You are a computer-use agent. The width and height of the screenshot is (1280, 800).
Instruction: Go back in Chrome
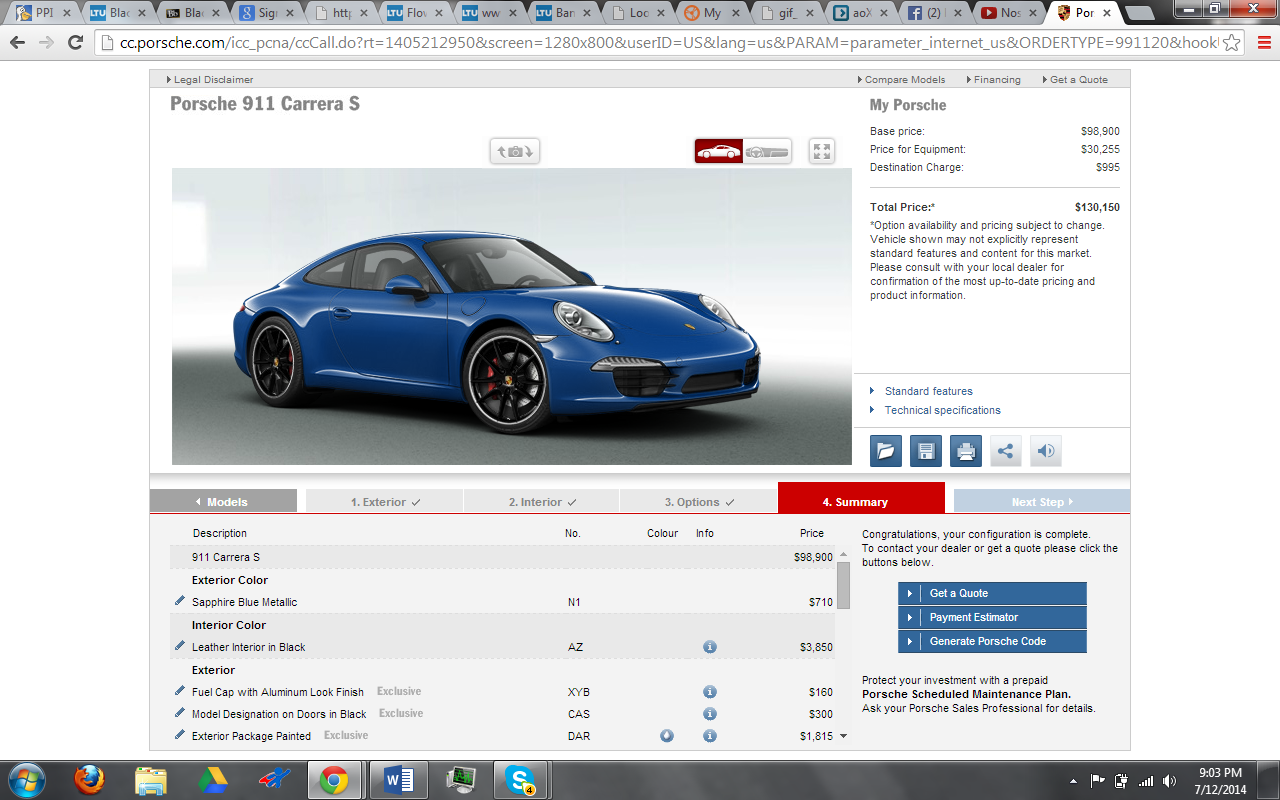pyautogui.click(x=17, y=43)
